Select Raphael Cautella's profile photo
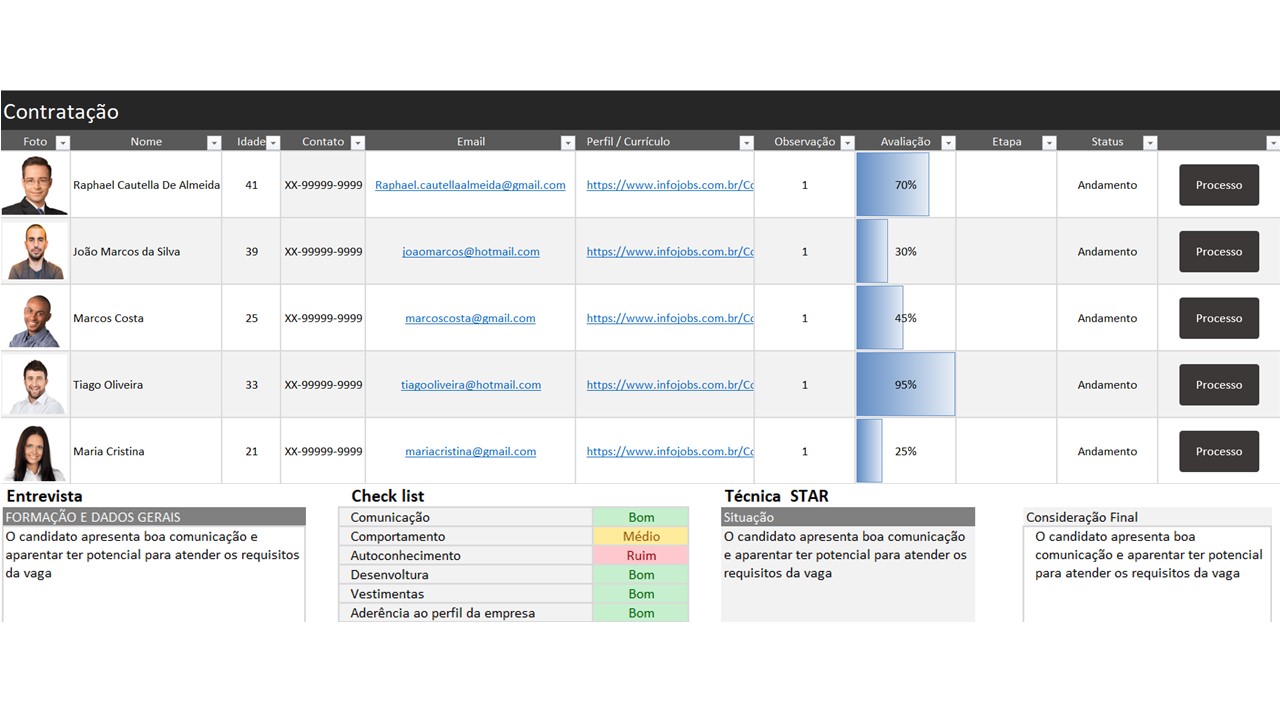The height and width of the screenshot is (720, 1280). coord(35,185)
